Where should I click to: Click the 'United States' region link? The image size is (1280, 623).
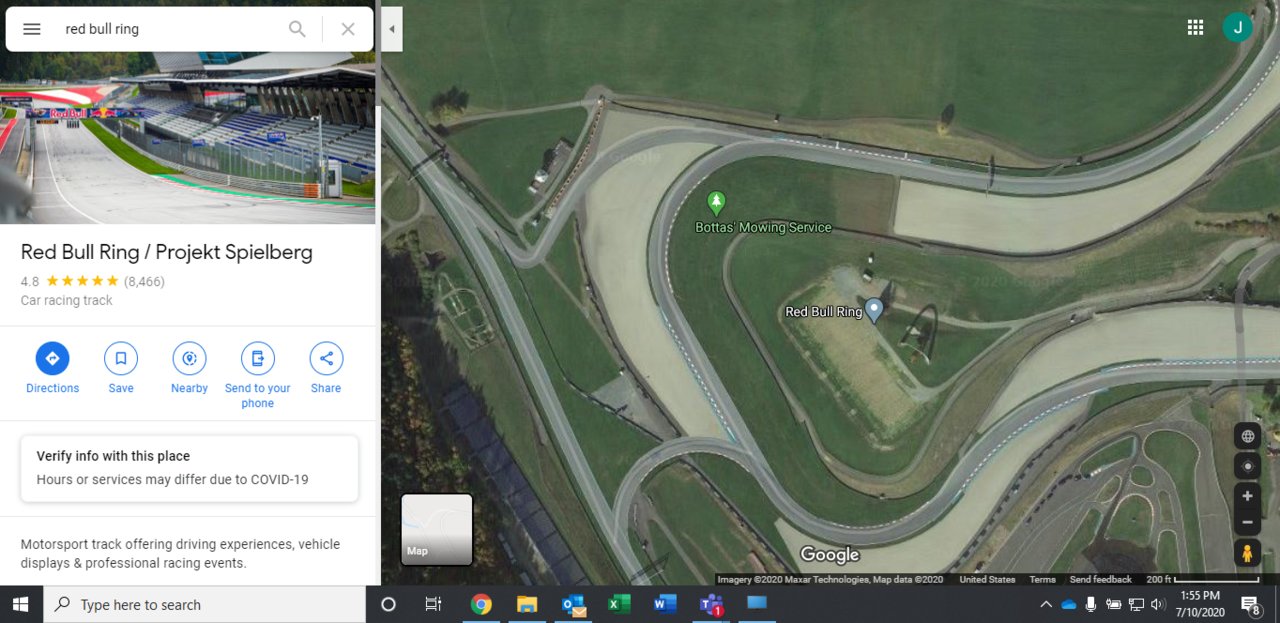click(987, 579)
